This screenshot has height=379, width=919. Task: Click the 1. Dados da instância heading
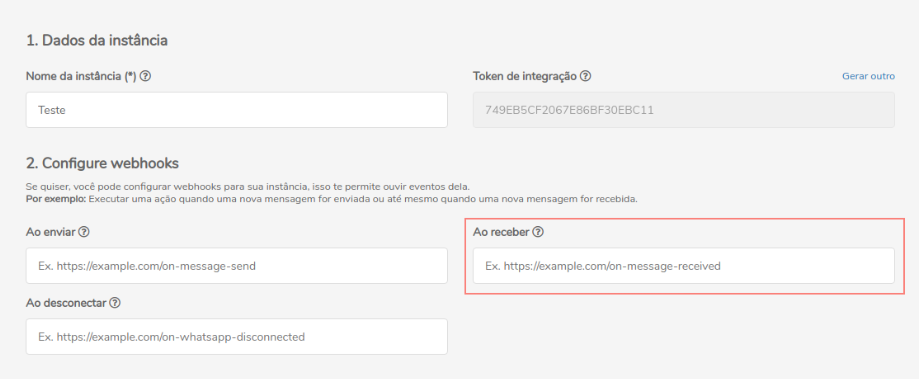click(97, 40)
